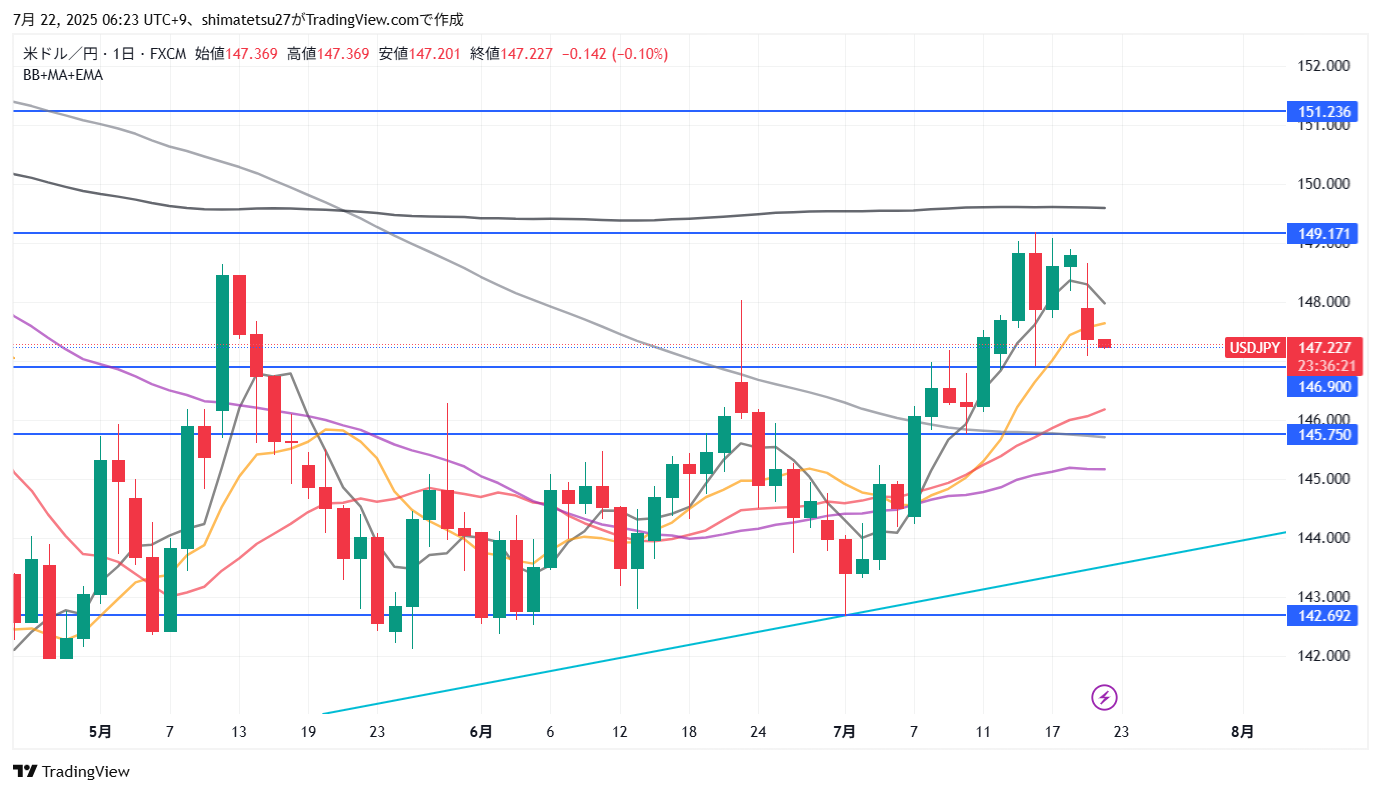Select the 142.692 horizontal line price label
This screenshot has height=793, width=1381.
tap(1324, 616)
